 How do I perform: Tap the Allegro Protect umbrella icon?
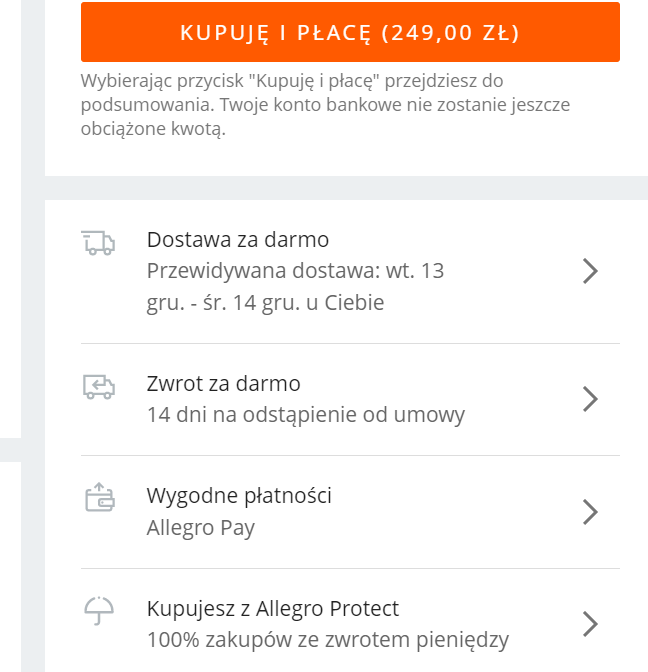(x=99, y=611)
